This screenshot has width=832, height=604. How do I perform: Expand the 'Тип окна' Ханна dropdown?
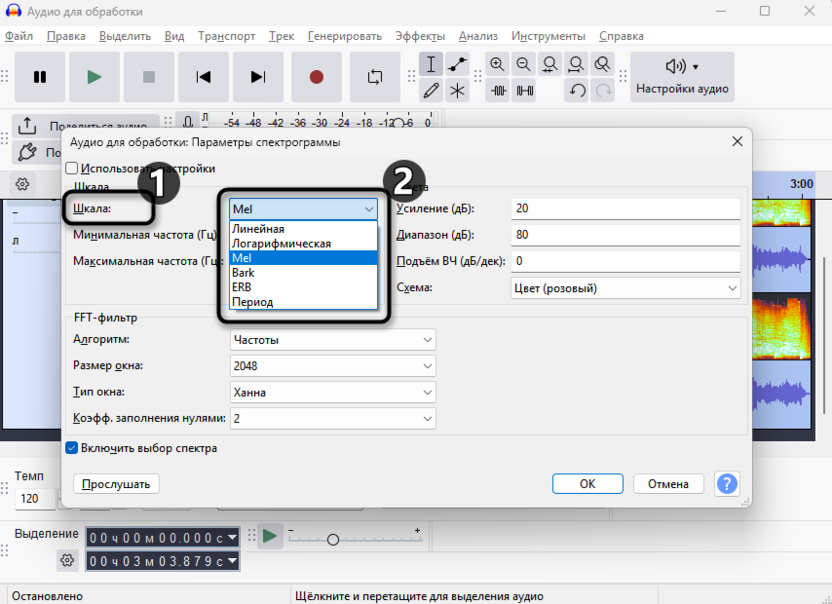coord(333,392)
